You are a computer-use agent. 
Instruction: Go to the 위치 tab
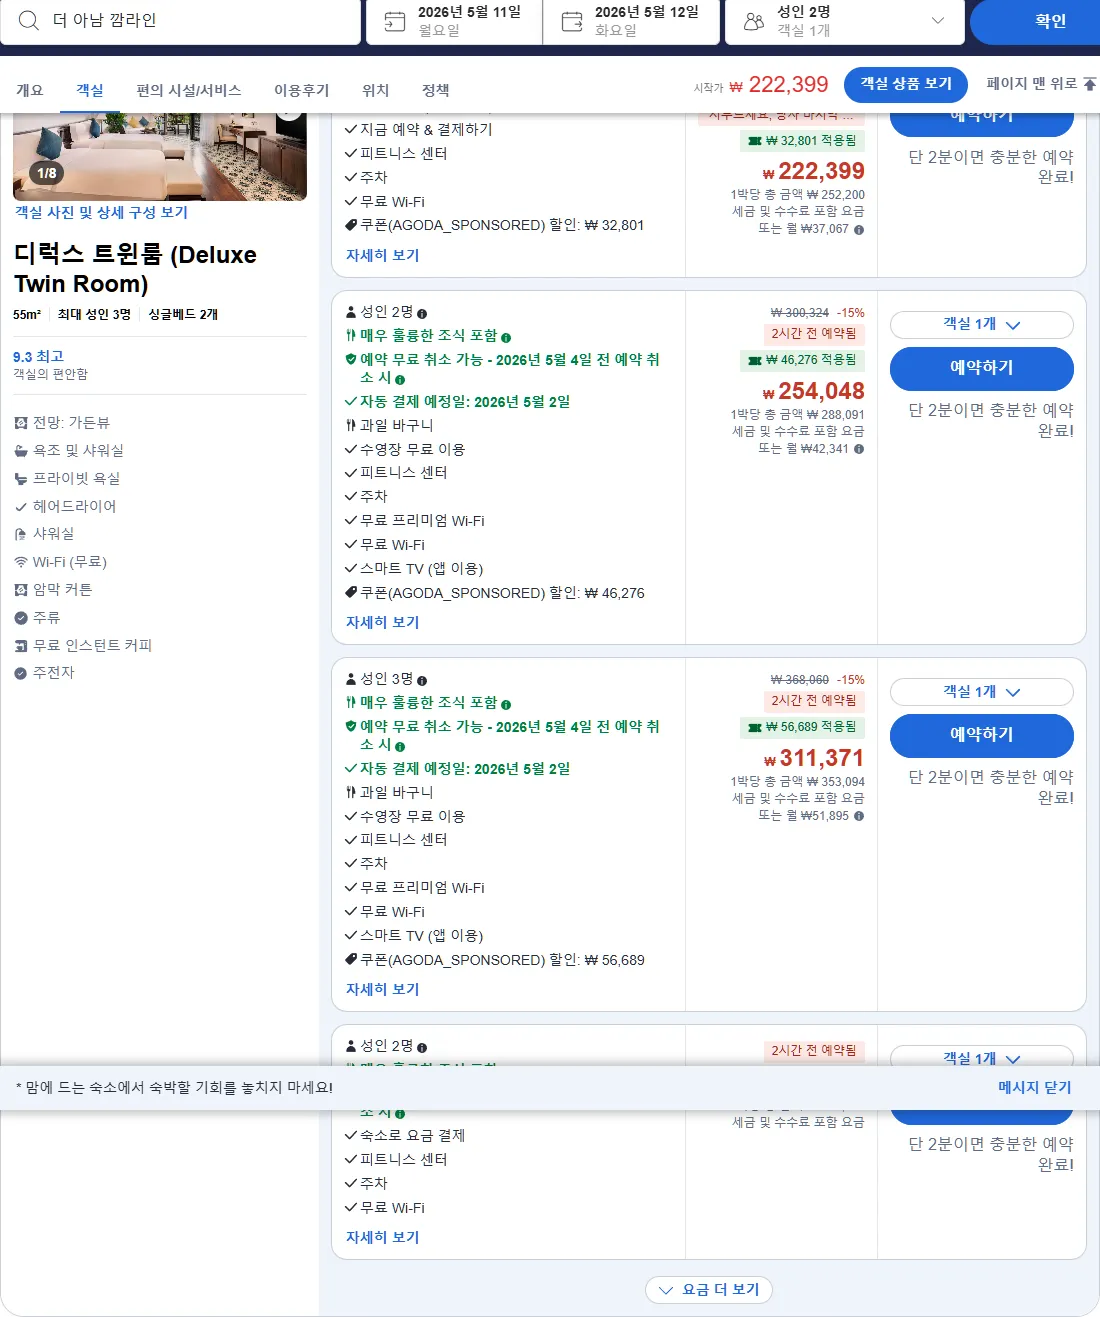(376, 90)
